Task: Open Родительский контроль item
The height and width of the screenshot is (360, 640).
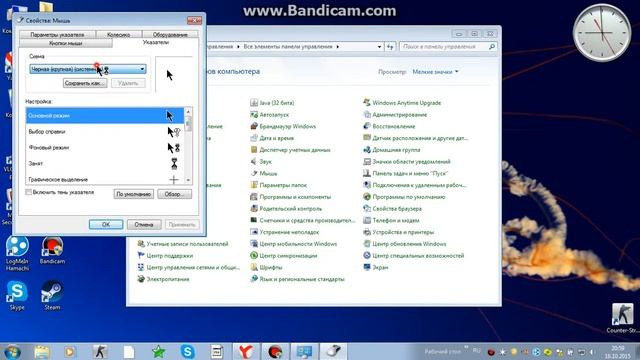Action: coord(286,209)
